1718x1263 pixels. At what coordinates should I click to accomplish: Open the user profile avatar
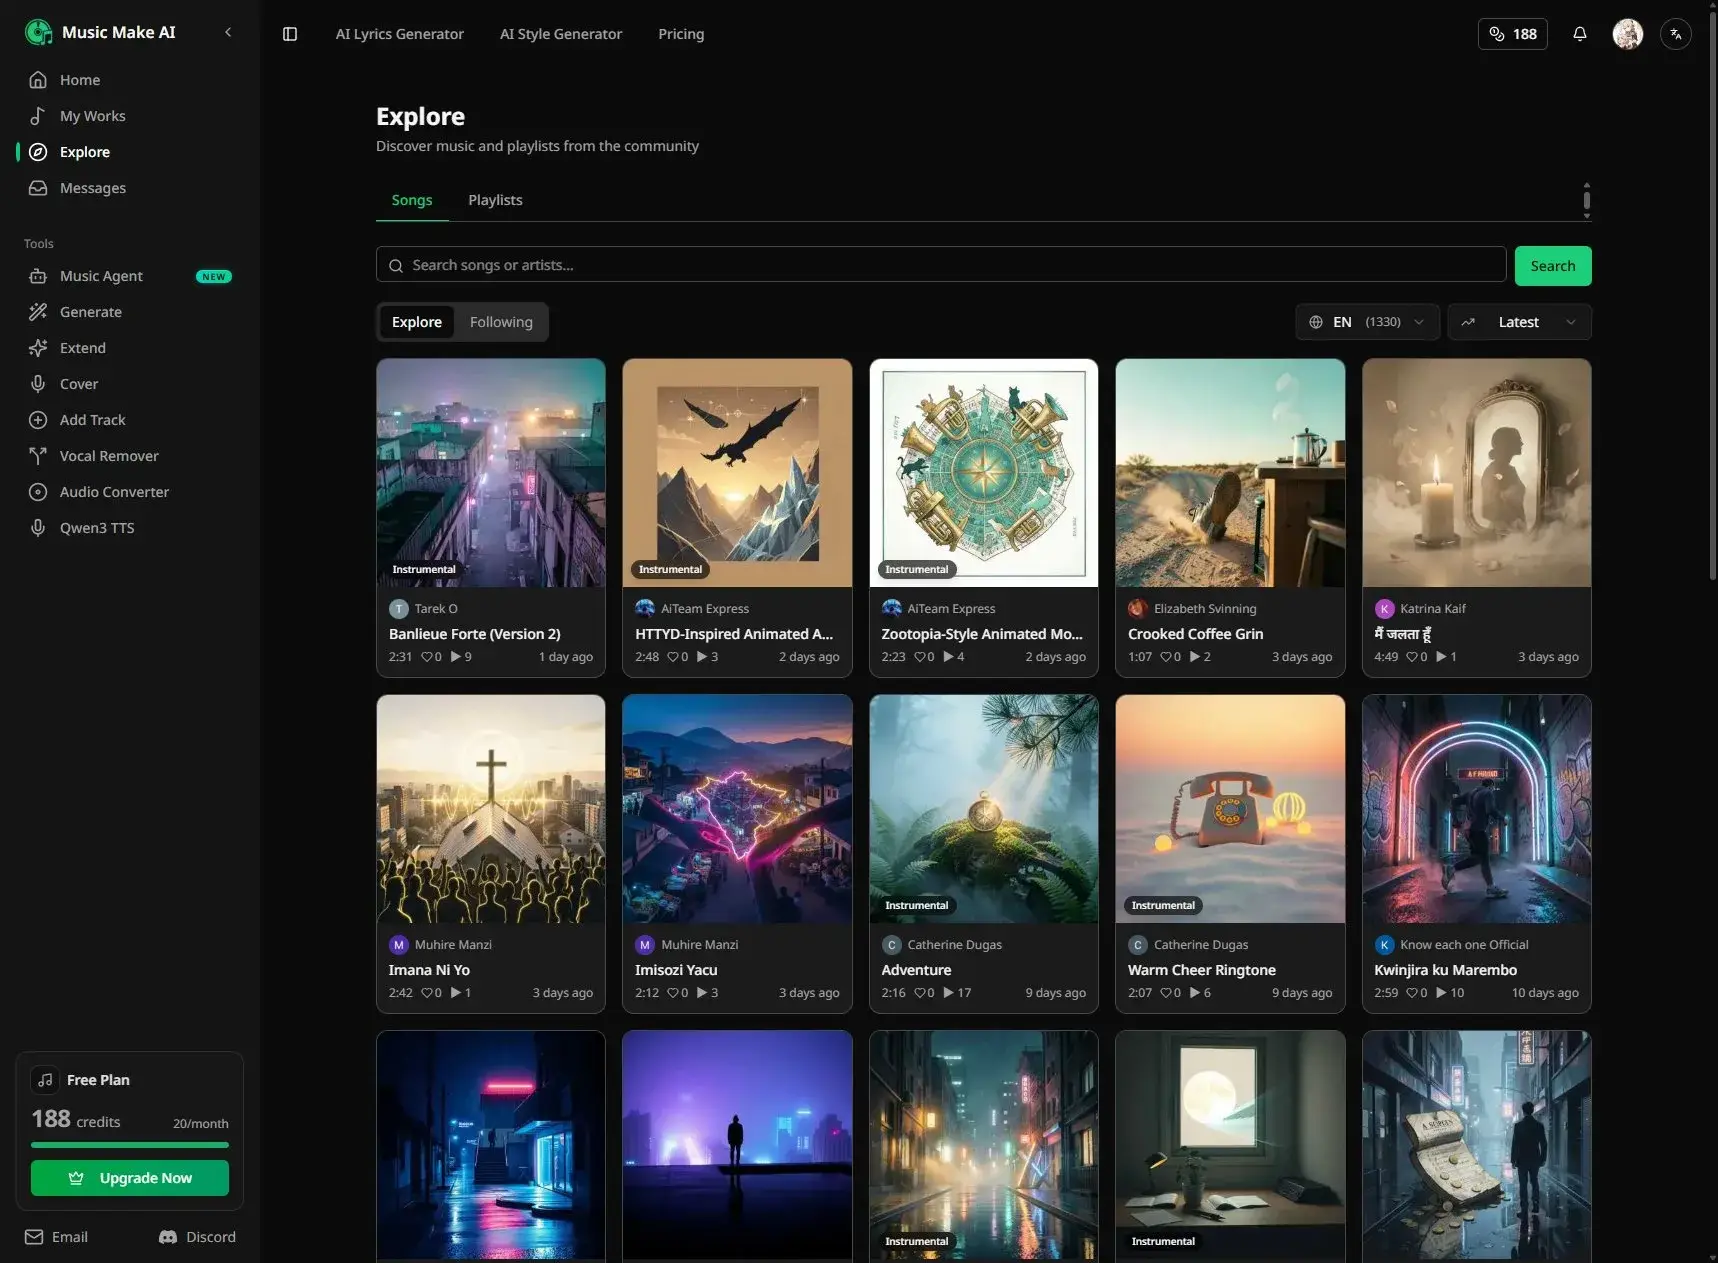coord(1628,34)
